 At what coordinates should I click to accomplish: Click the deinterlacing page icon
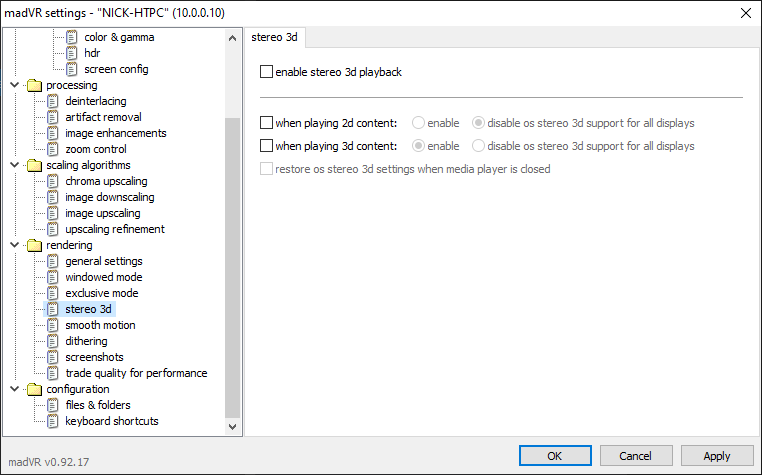[53, 101]
